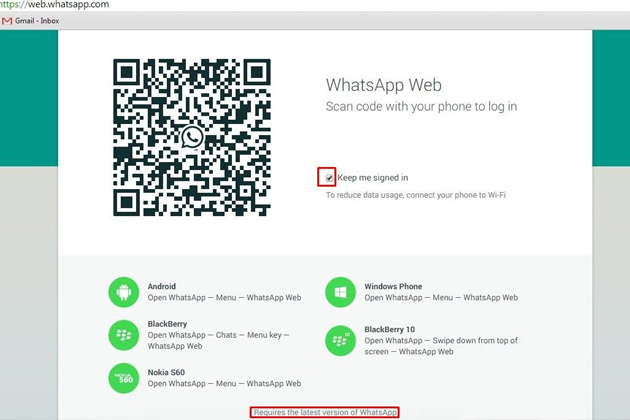Image resolution: width=630 pixels, height=420 pixels.
Task: Click the WhatsApp logo inside QR code
Action: pyautogui.click(x=193, y=137)
